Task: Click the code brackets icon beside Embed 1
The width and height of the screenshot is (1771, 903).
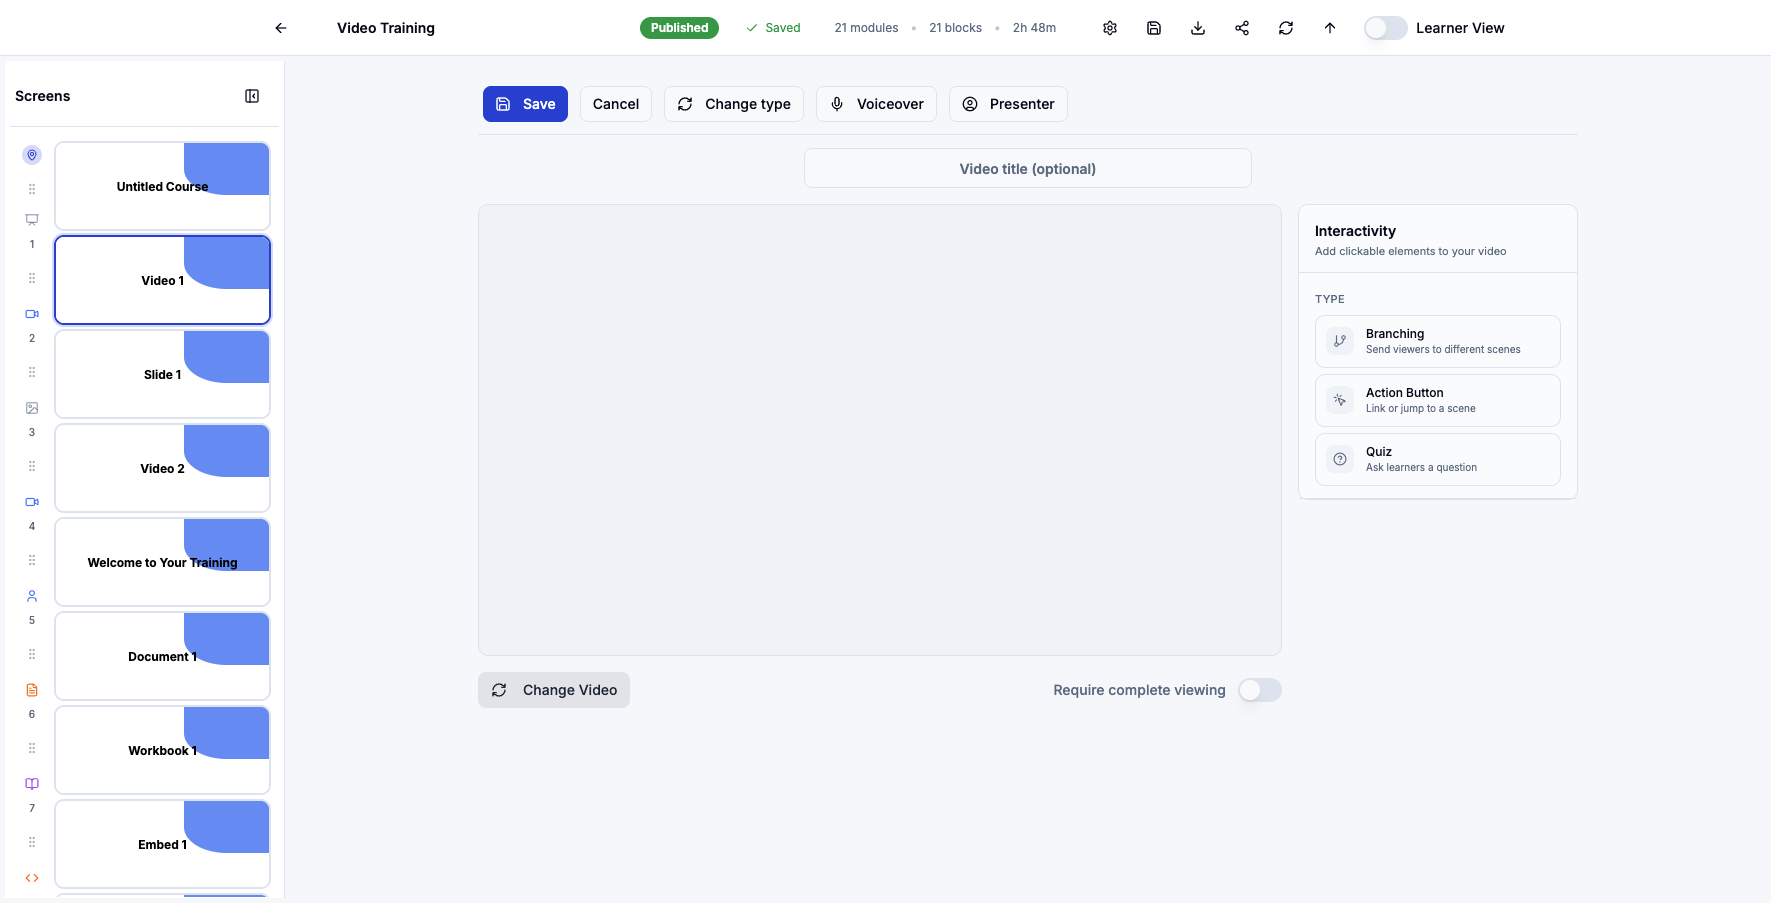Action: tap(31, 877)
